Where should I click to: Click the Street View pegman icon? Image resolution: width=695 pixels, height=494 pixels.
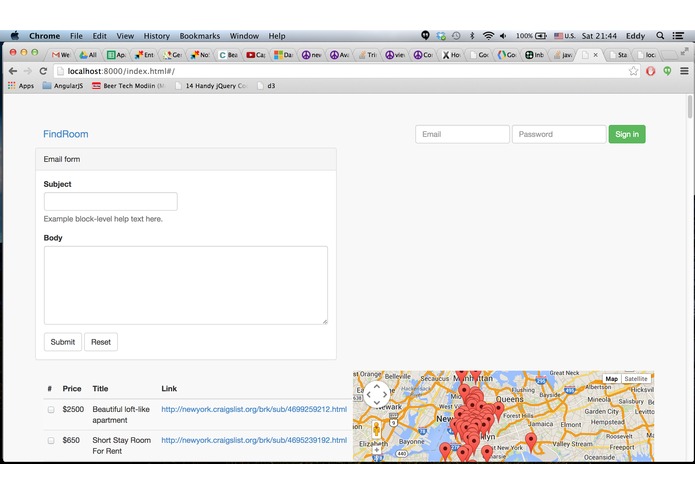[376, 429]
